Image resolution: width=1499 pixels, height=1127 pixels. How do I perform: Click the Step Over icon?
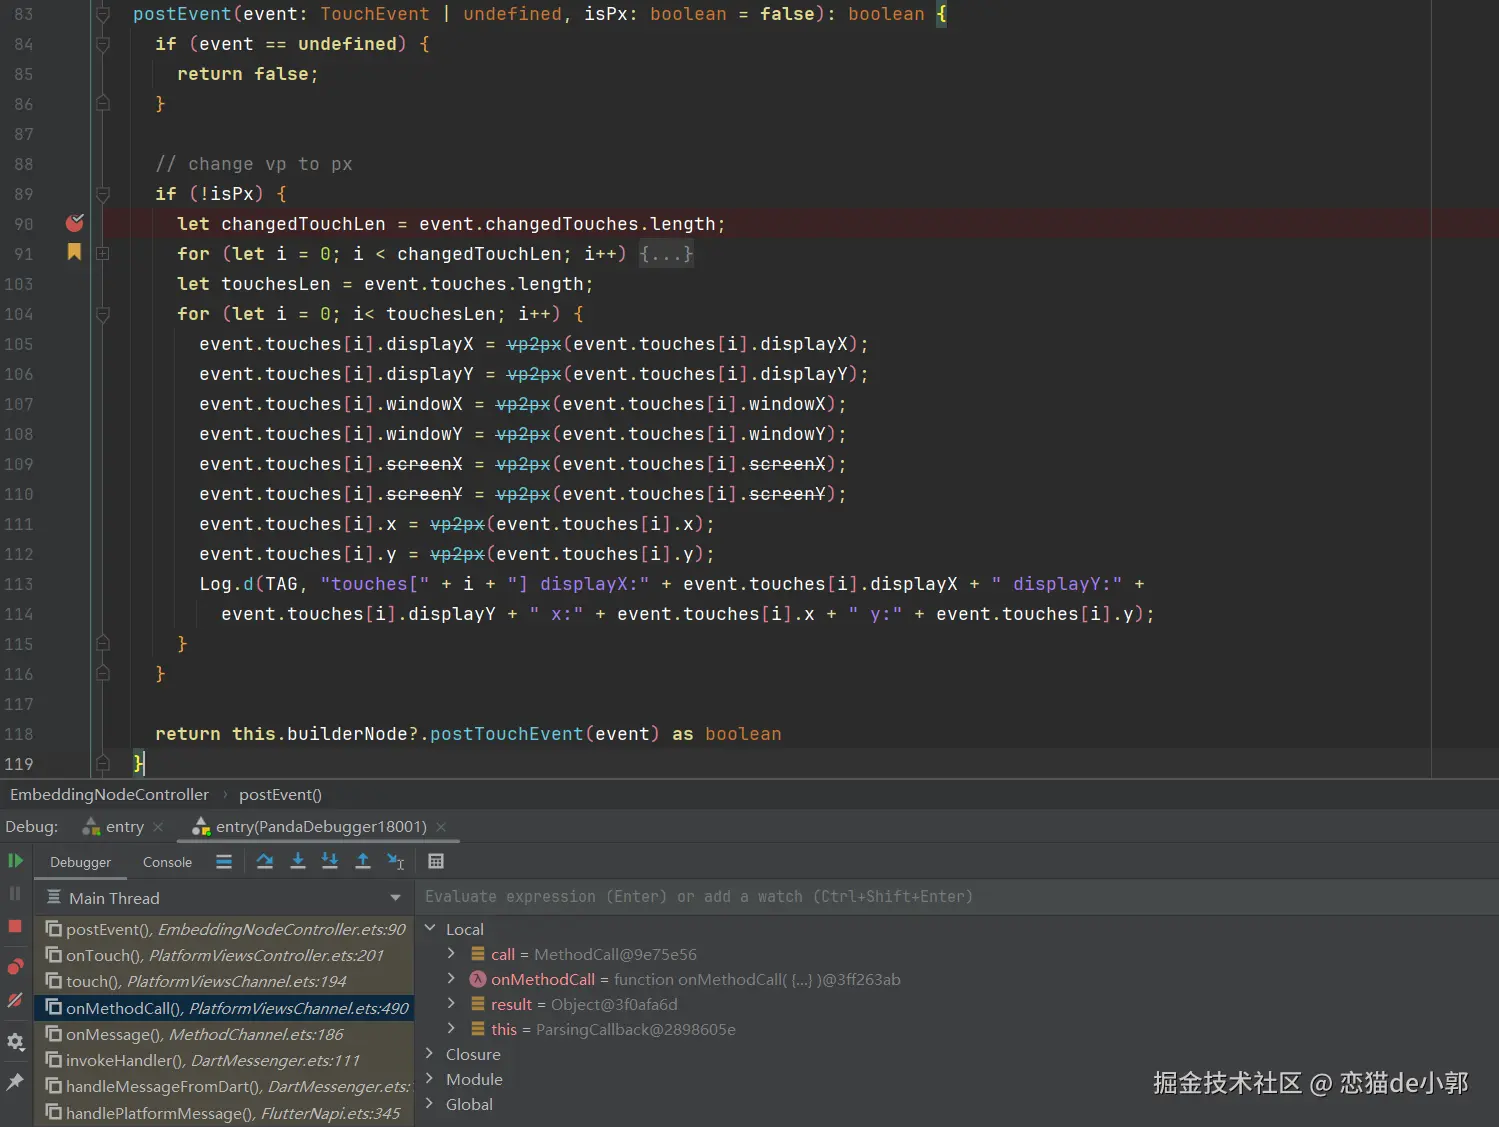click(x=265, y=861)
